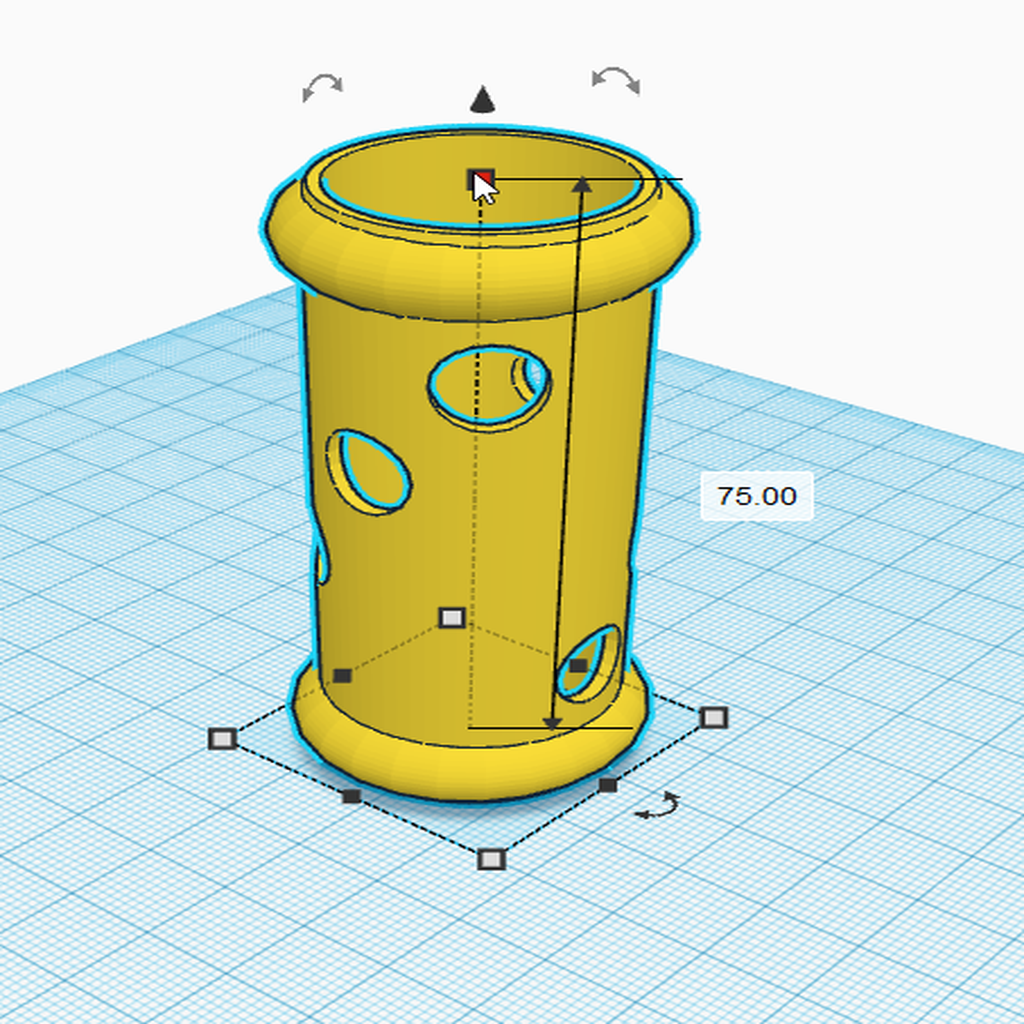This screenshot has width=1024, height=1024.
Task: Click the rotation arrow near the base
Action: [658, 805]
